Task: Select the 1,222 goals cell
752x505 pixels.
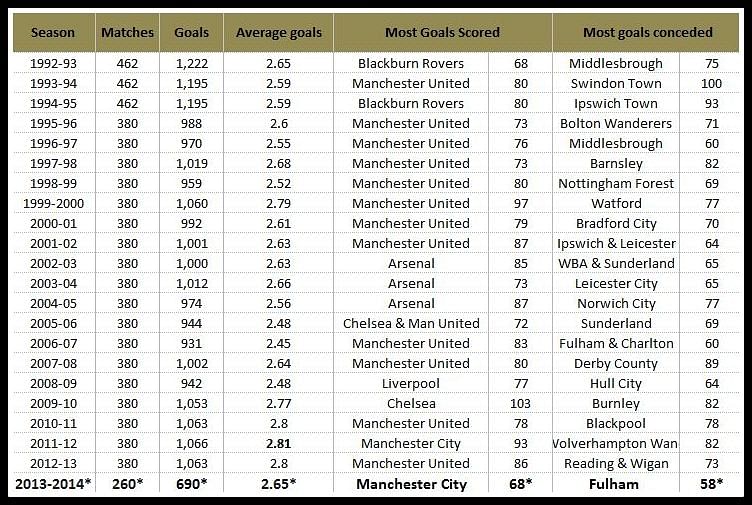Action: point(192,63)
